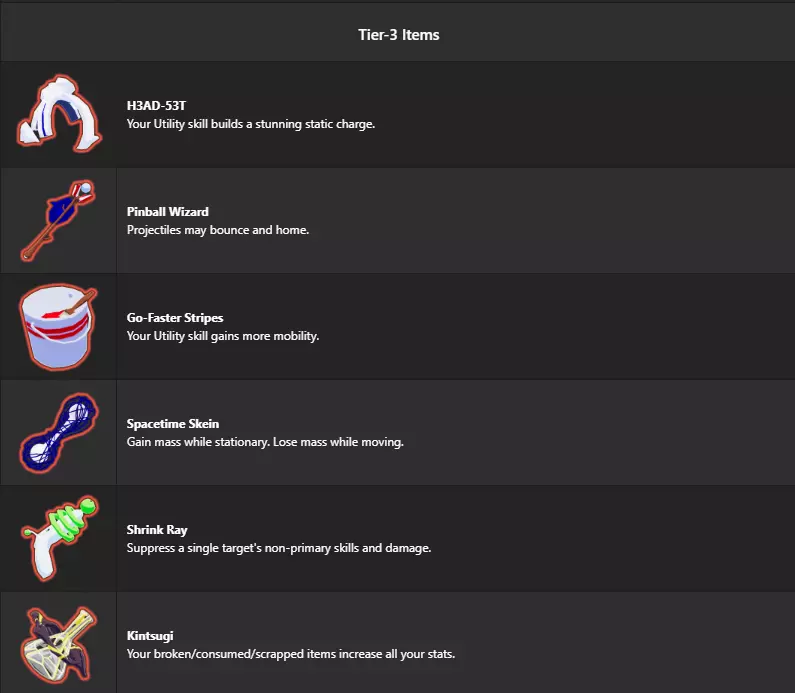This screenshot has height=693, width=795.
Task: Click the 'Gain mass while stationary' description
Action: (x=265, y=442)
